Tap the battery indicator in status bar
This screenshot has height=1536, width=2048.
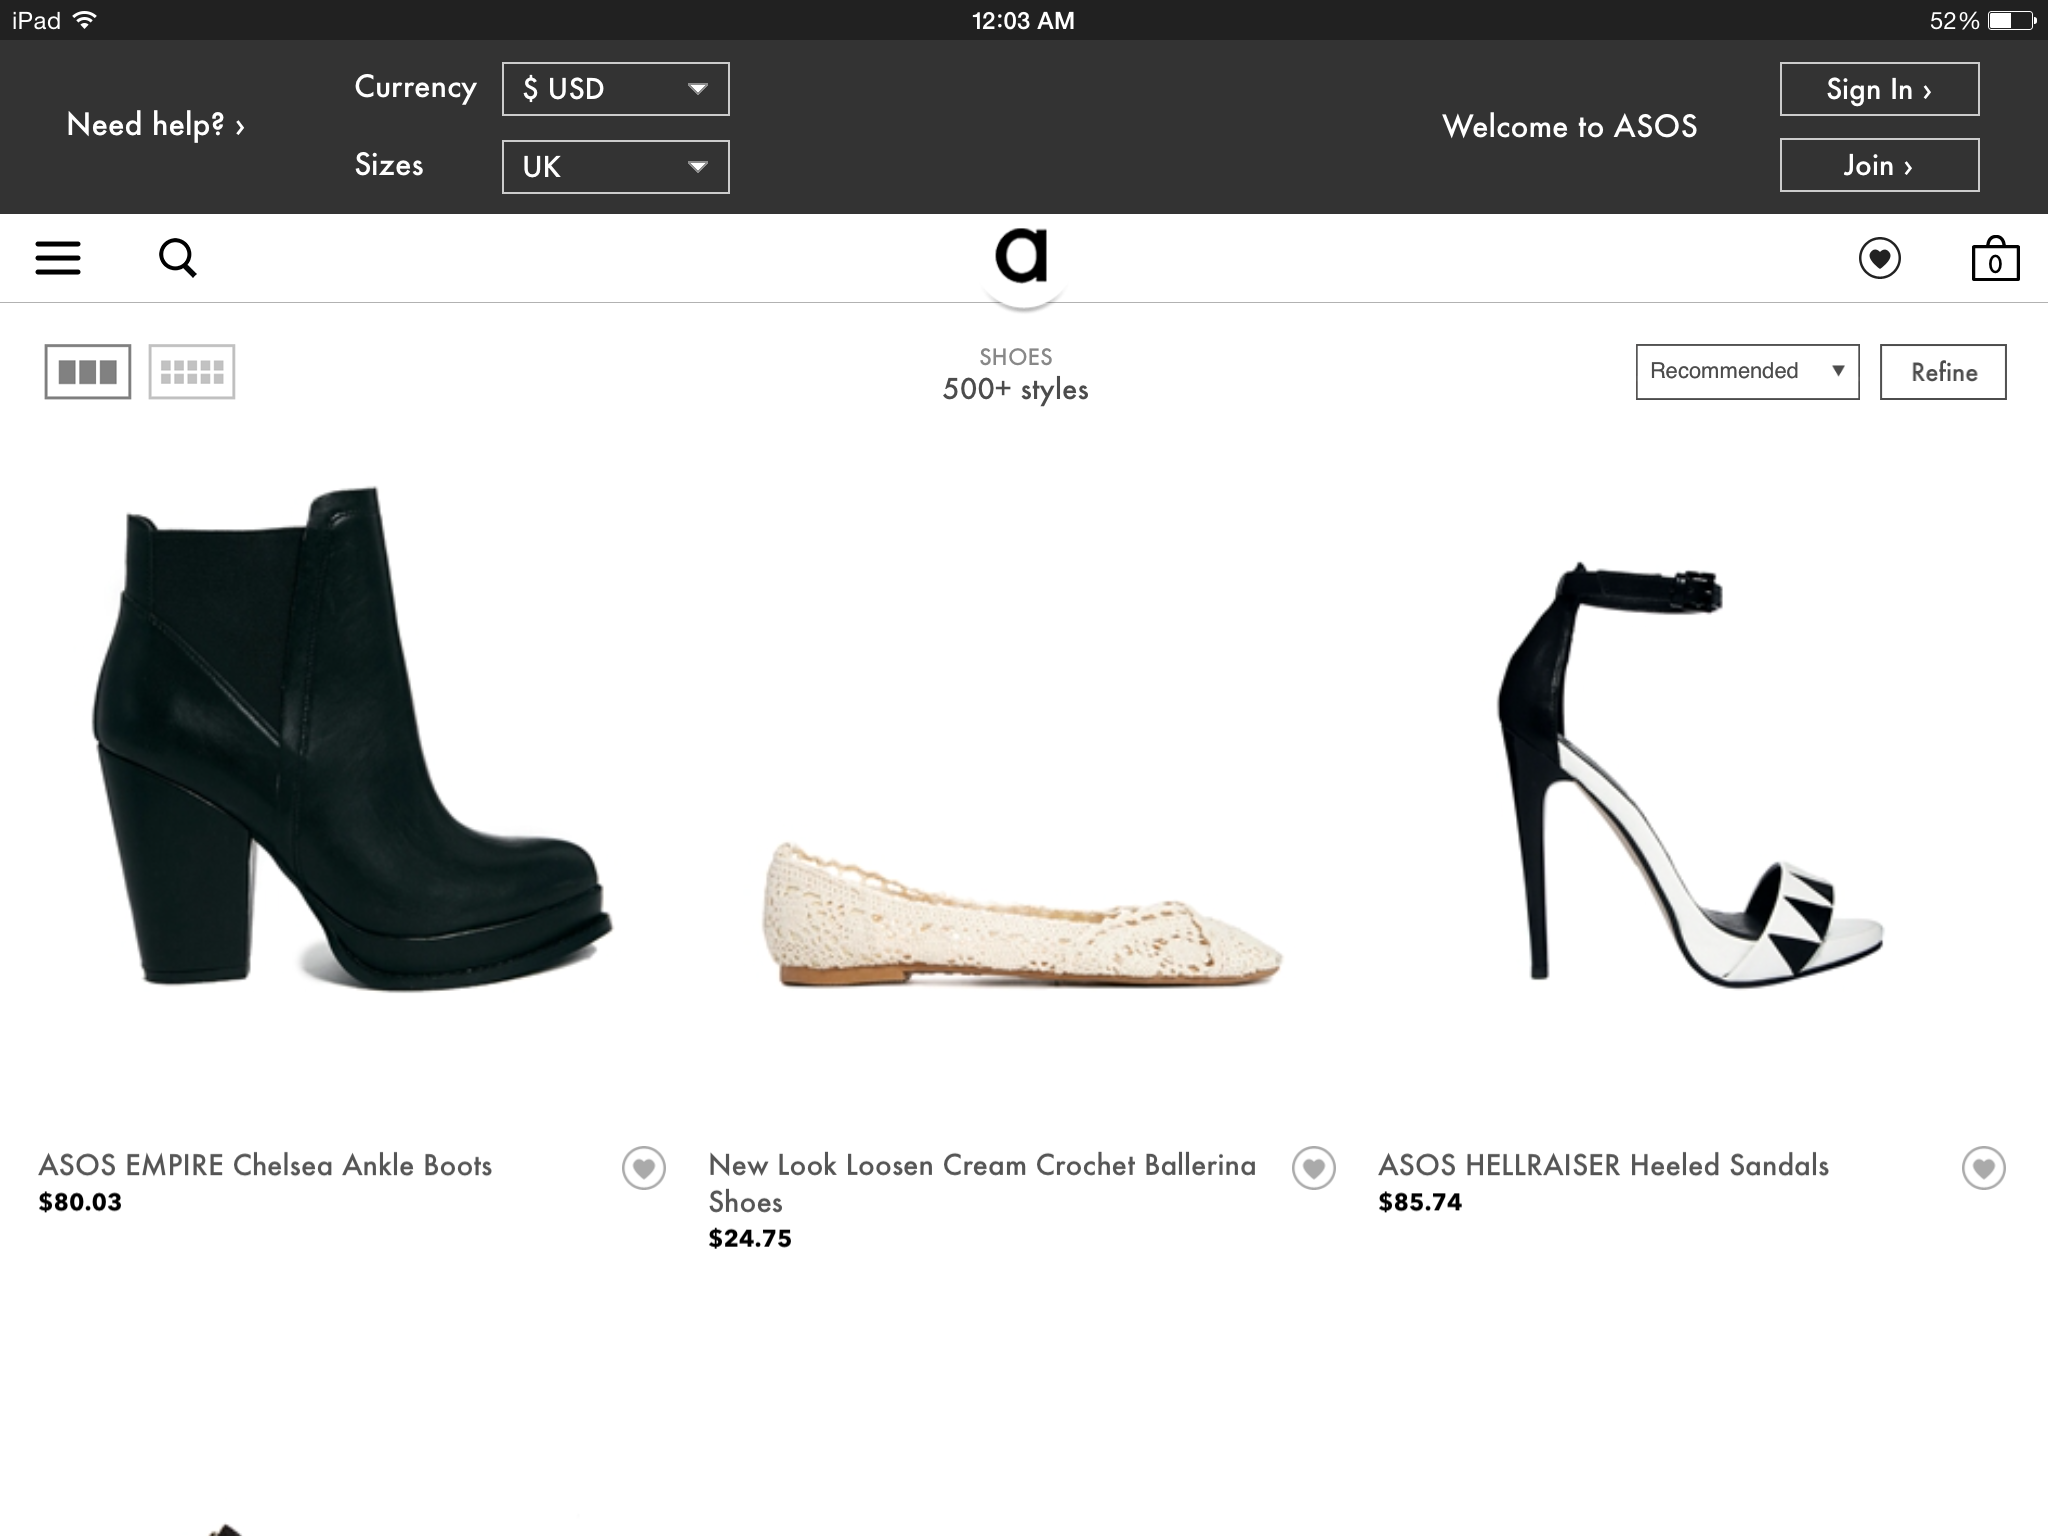point(2012,20)
